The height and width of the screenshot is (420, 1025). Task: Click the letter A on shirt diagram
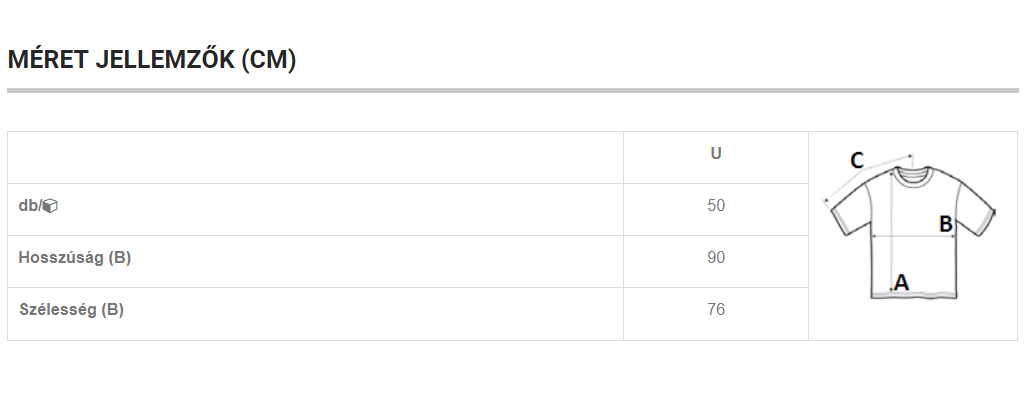point(901,283)
